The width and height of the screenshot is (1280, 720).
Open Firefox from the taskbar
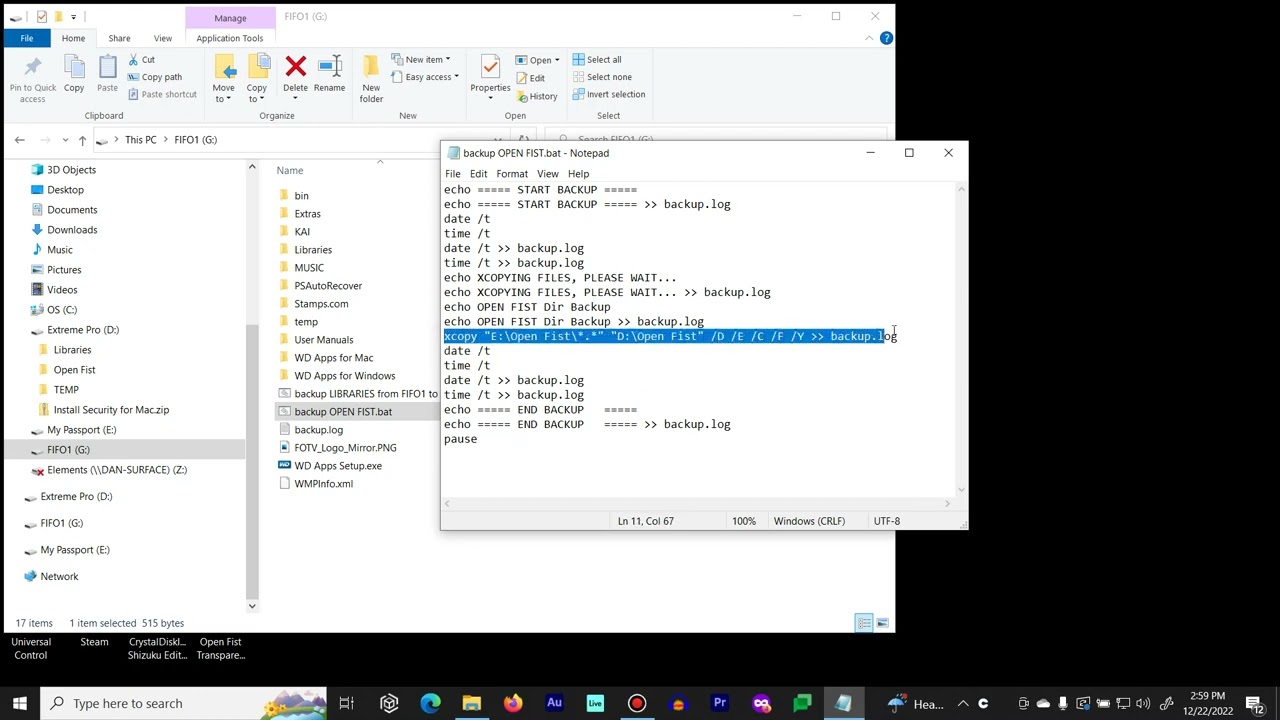pyautogui.click(x=512, y=703)
